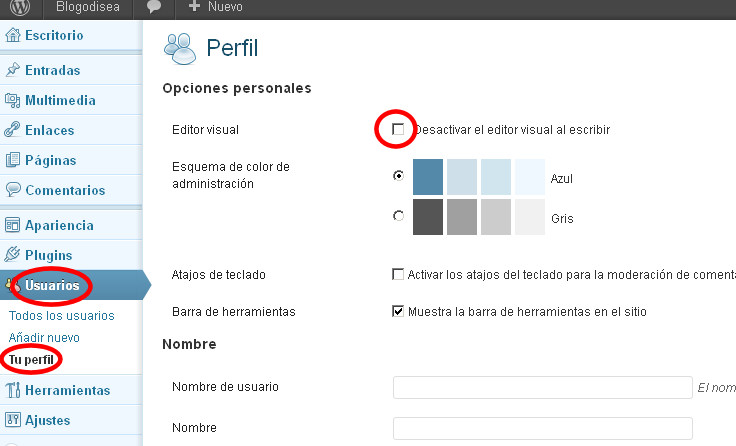Click the Plugins plug icon

13,255
